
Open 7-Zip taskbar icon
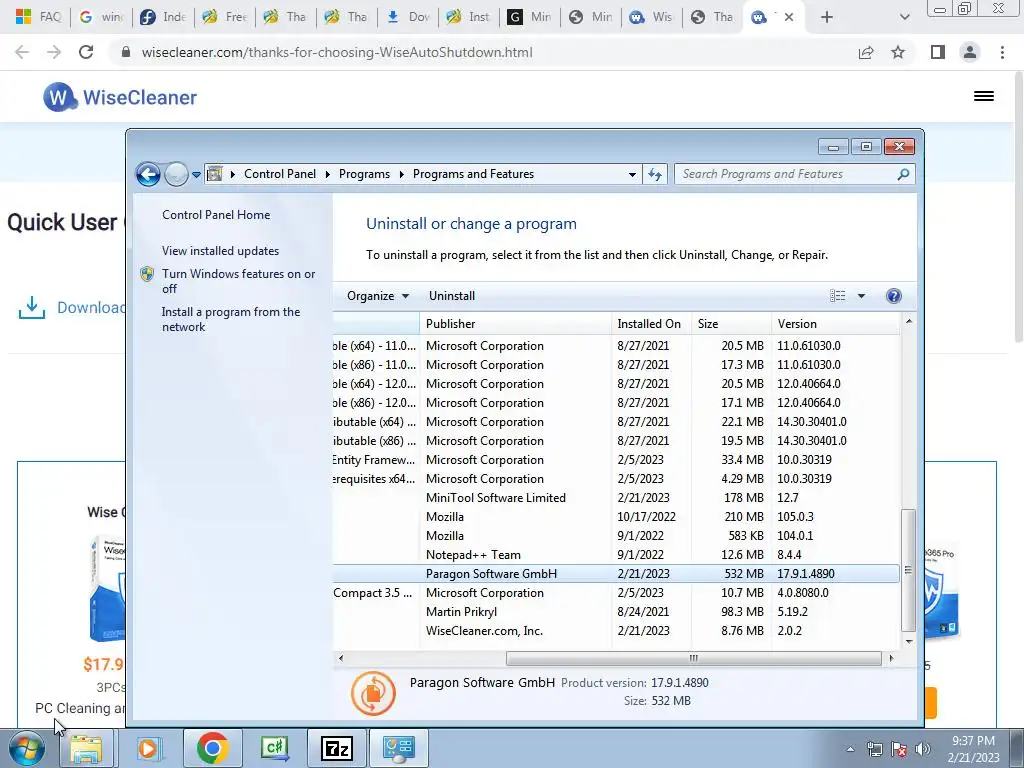[x=338, y=748]
